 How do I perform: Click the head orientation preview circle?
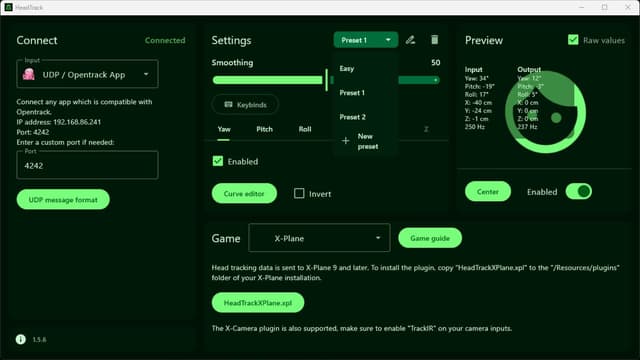tap(546, 112)
